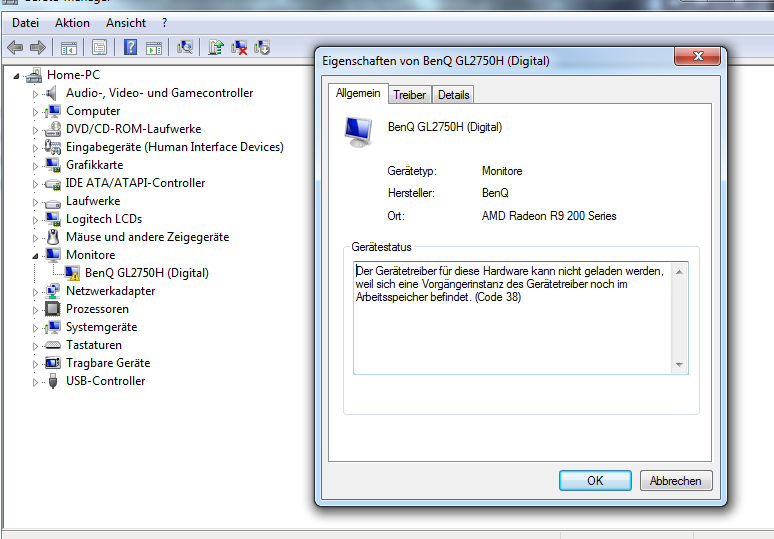Click the Logitech LCDs icon
This screenshot has width=774, height=539.
pos(52,219)
